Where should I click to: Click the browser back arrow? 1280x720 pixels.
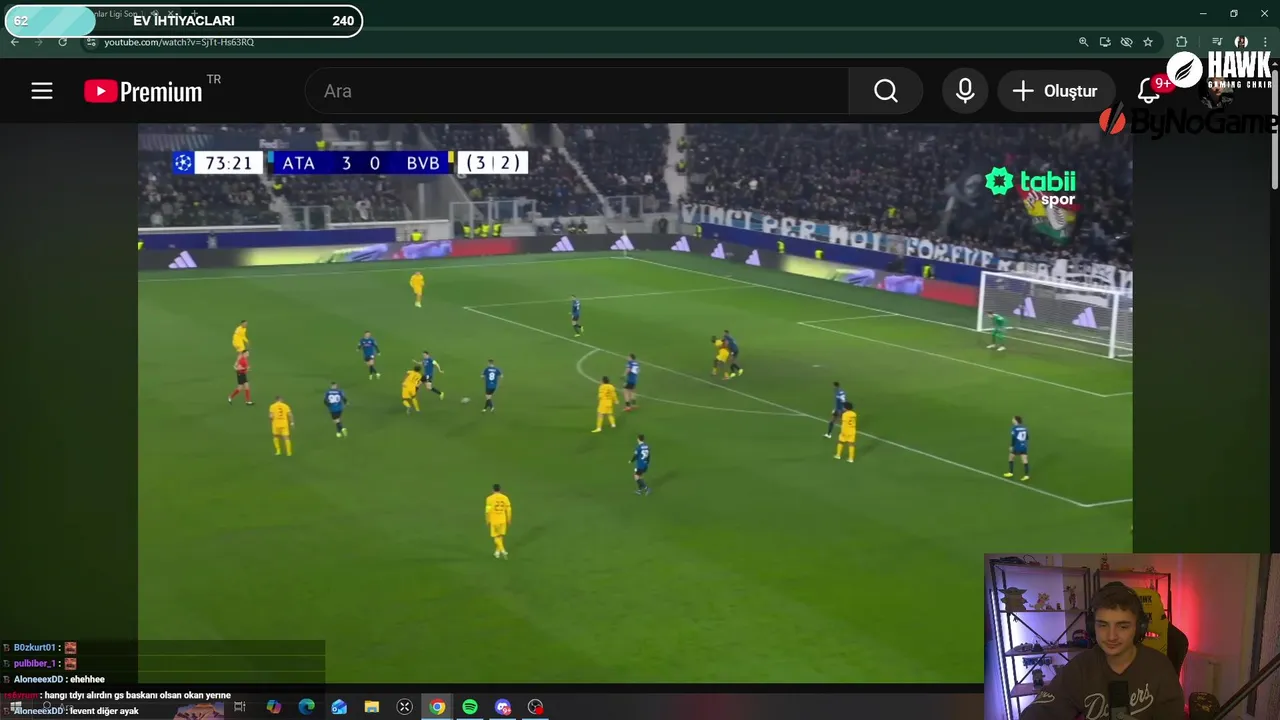pyautogui.click(x=14, y=42)
